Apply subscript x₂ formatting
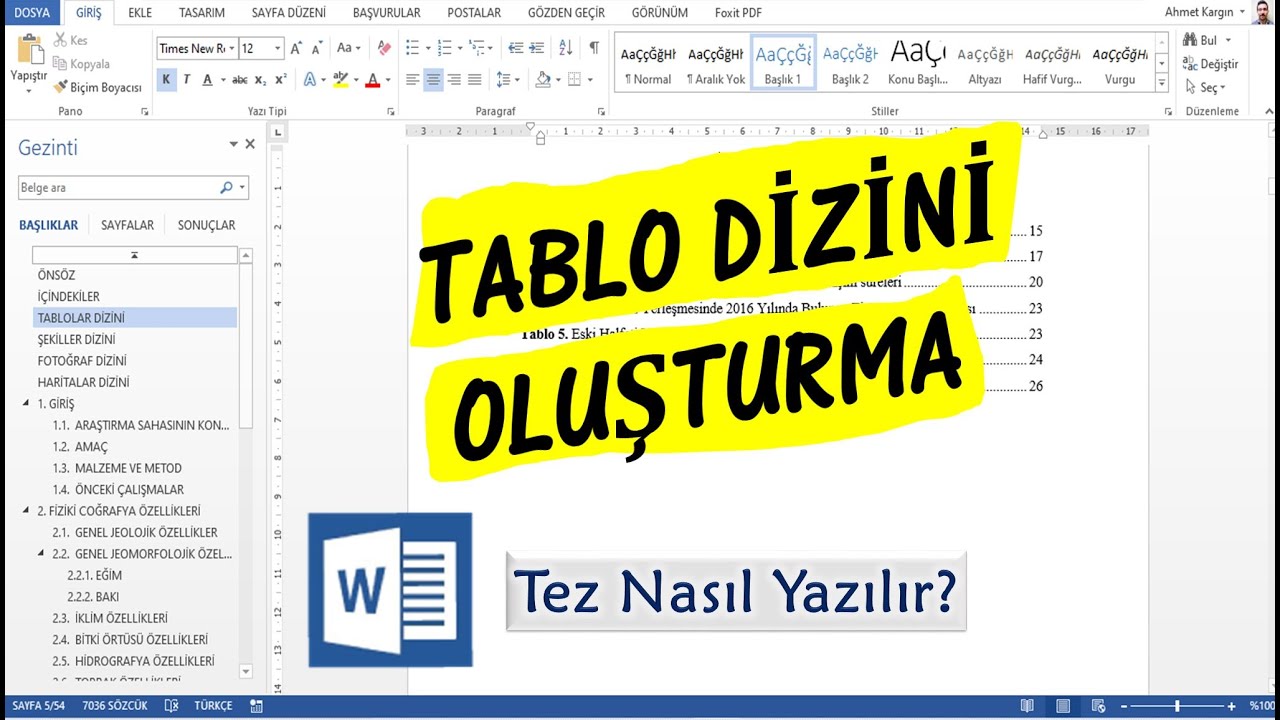This screenshot has width=1280, height=720. [x=260, y=79]
